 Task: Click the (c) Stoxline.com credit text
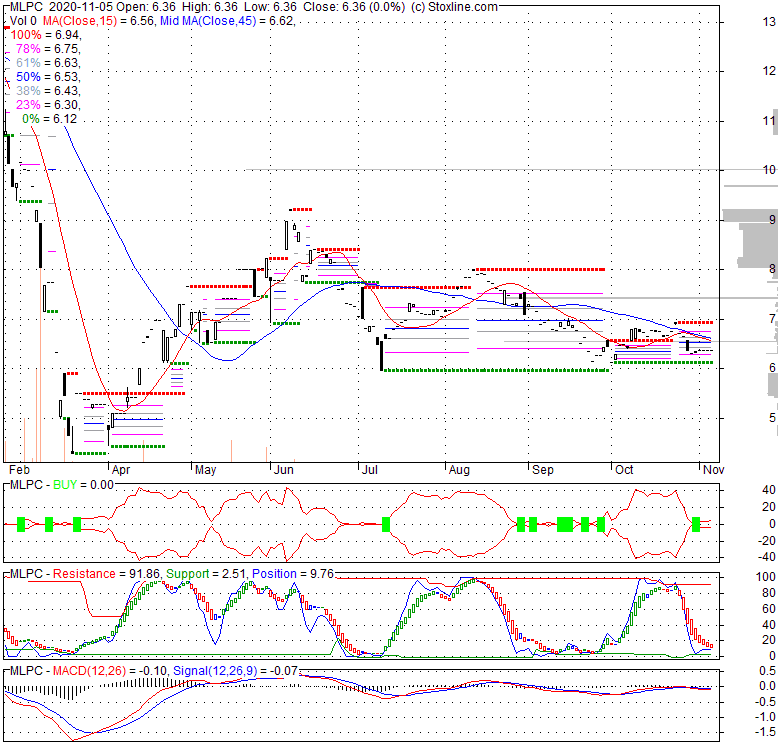(x=453, y=7)
